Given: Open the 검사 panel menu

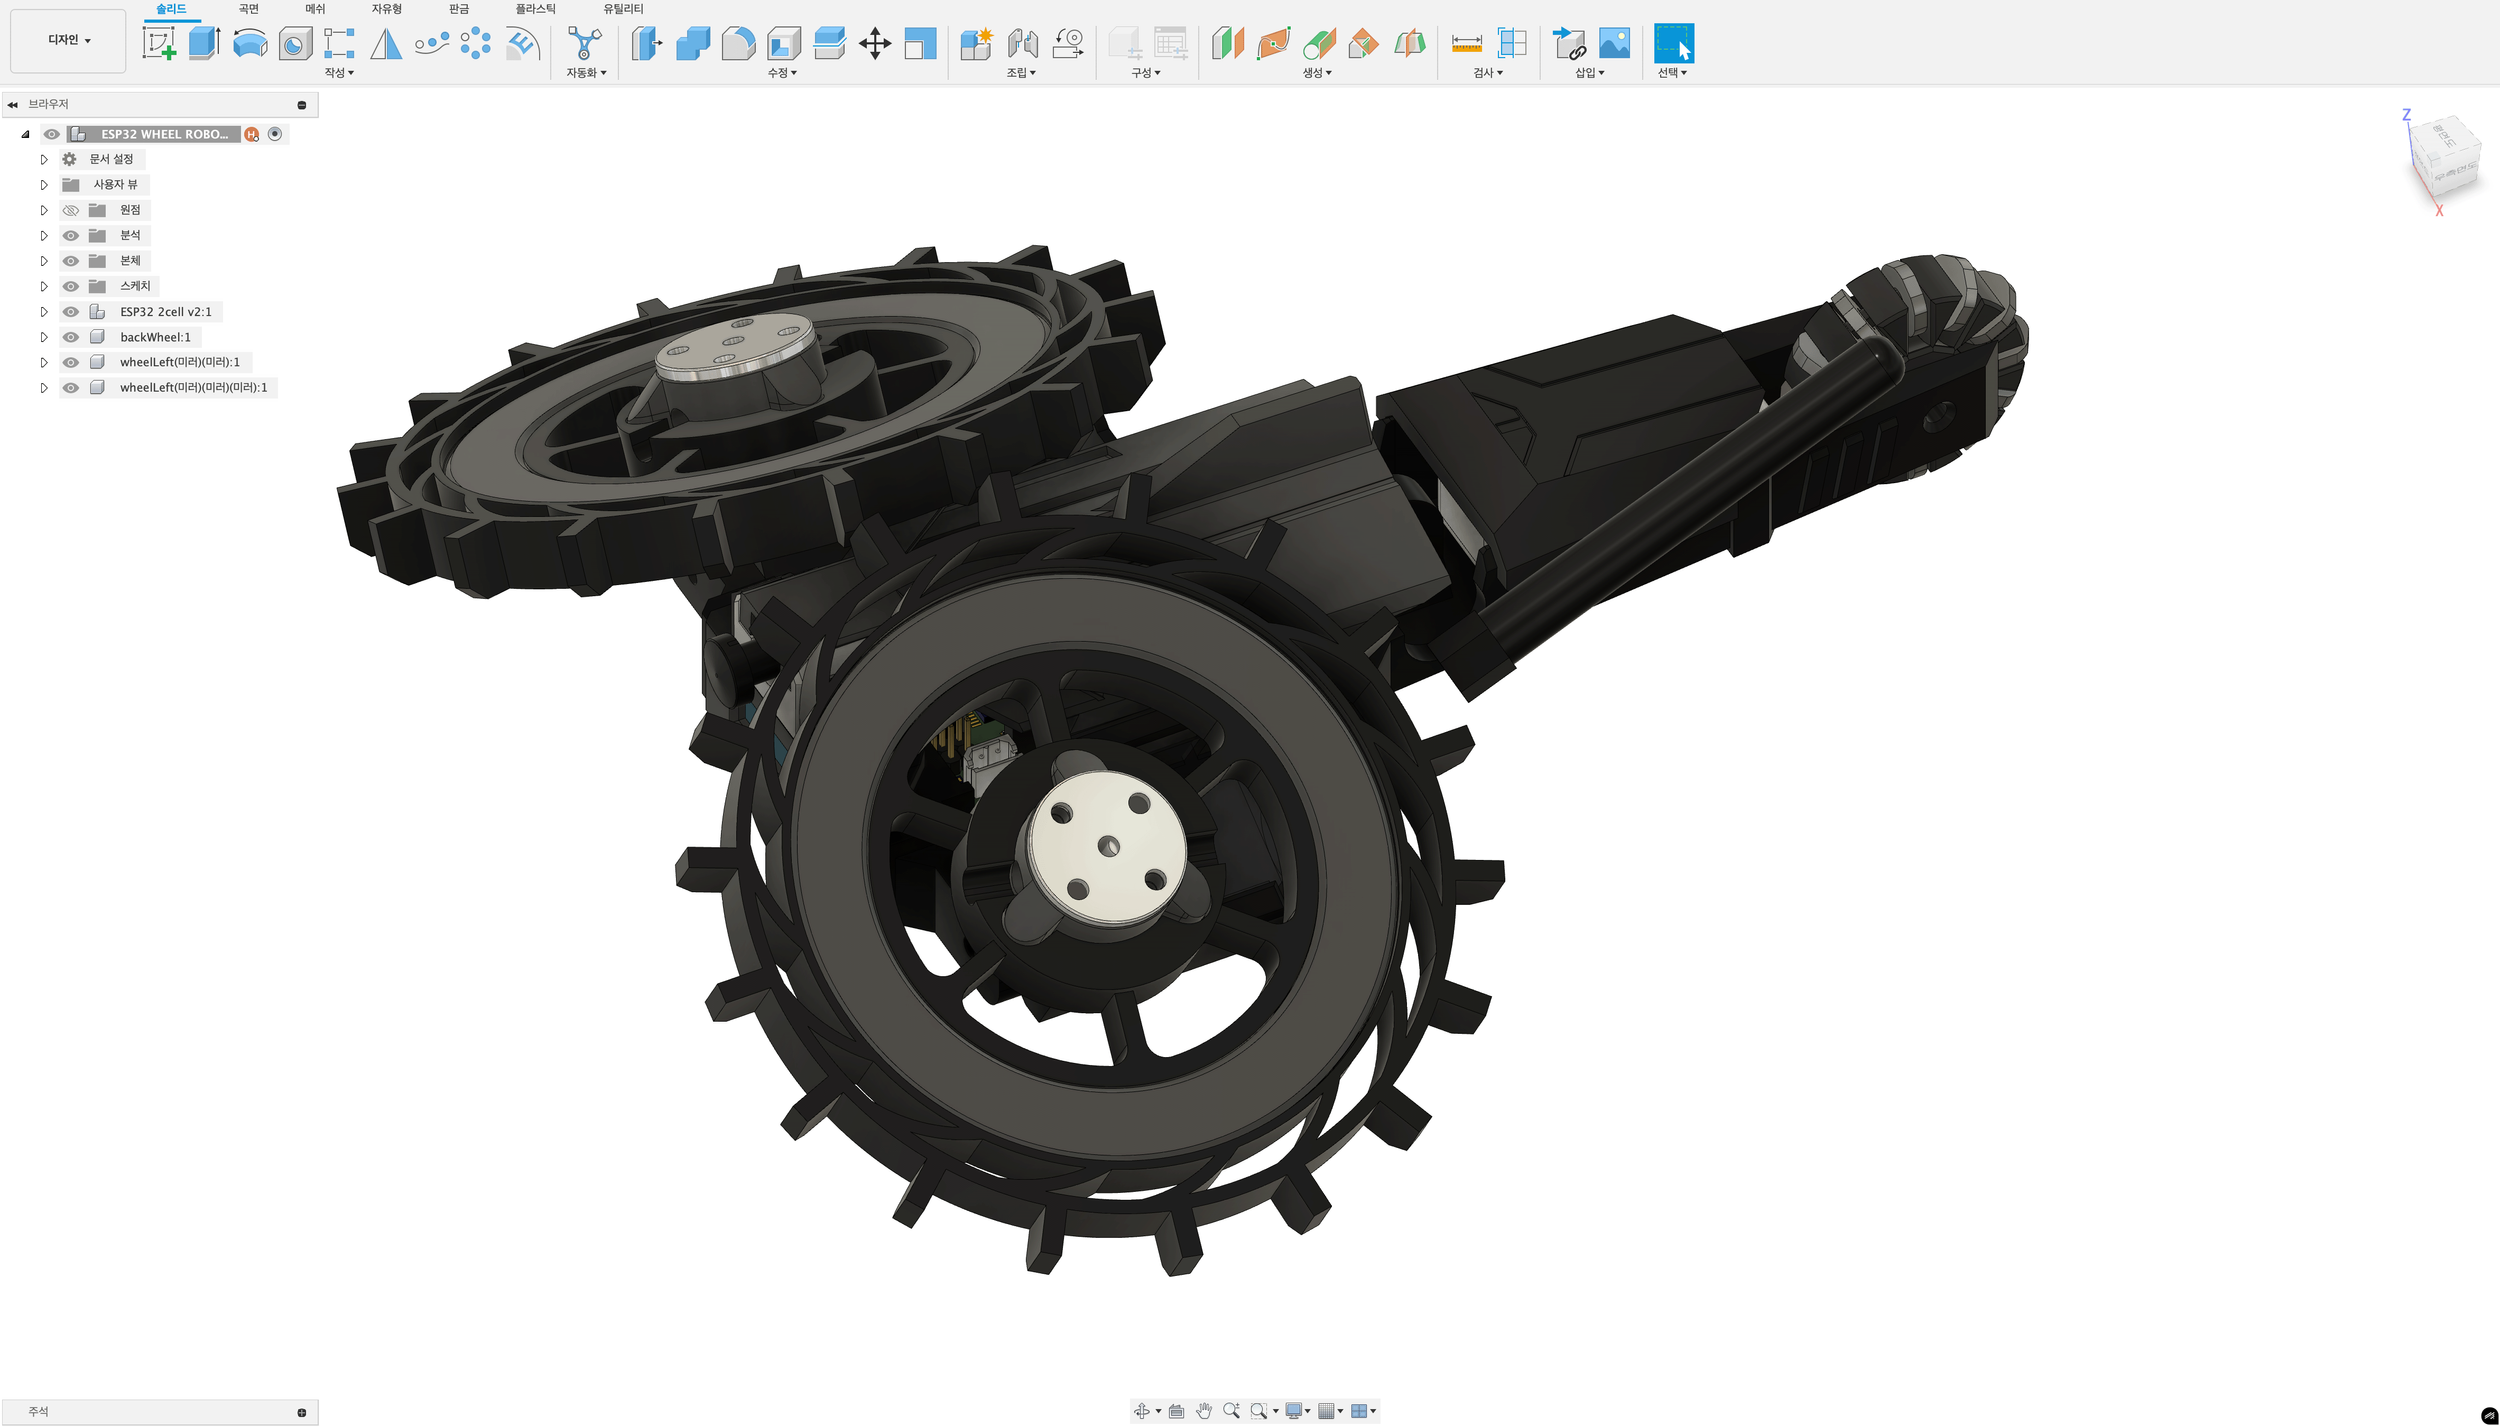Looking at the screenshot, I should point(1487,73).
